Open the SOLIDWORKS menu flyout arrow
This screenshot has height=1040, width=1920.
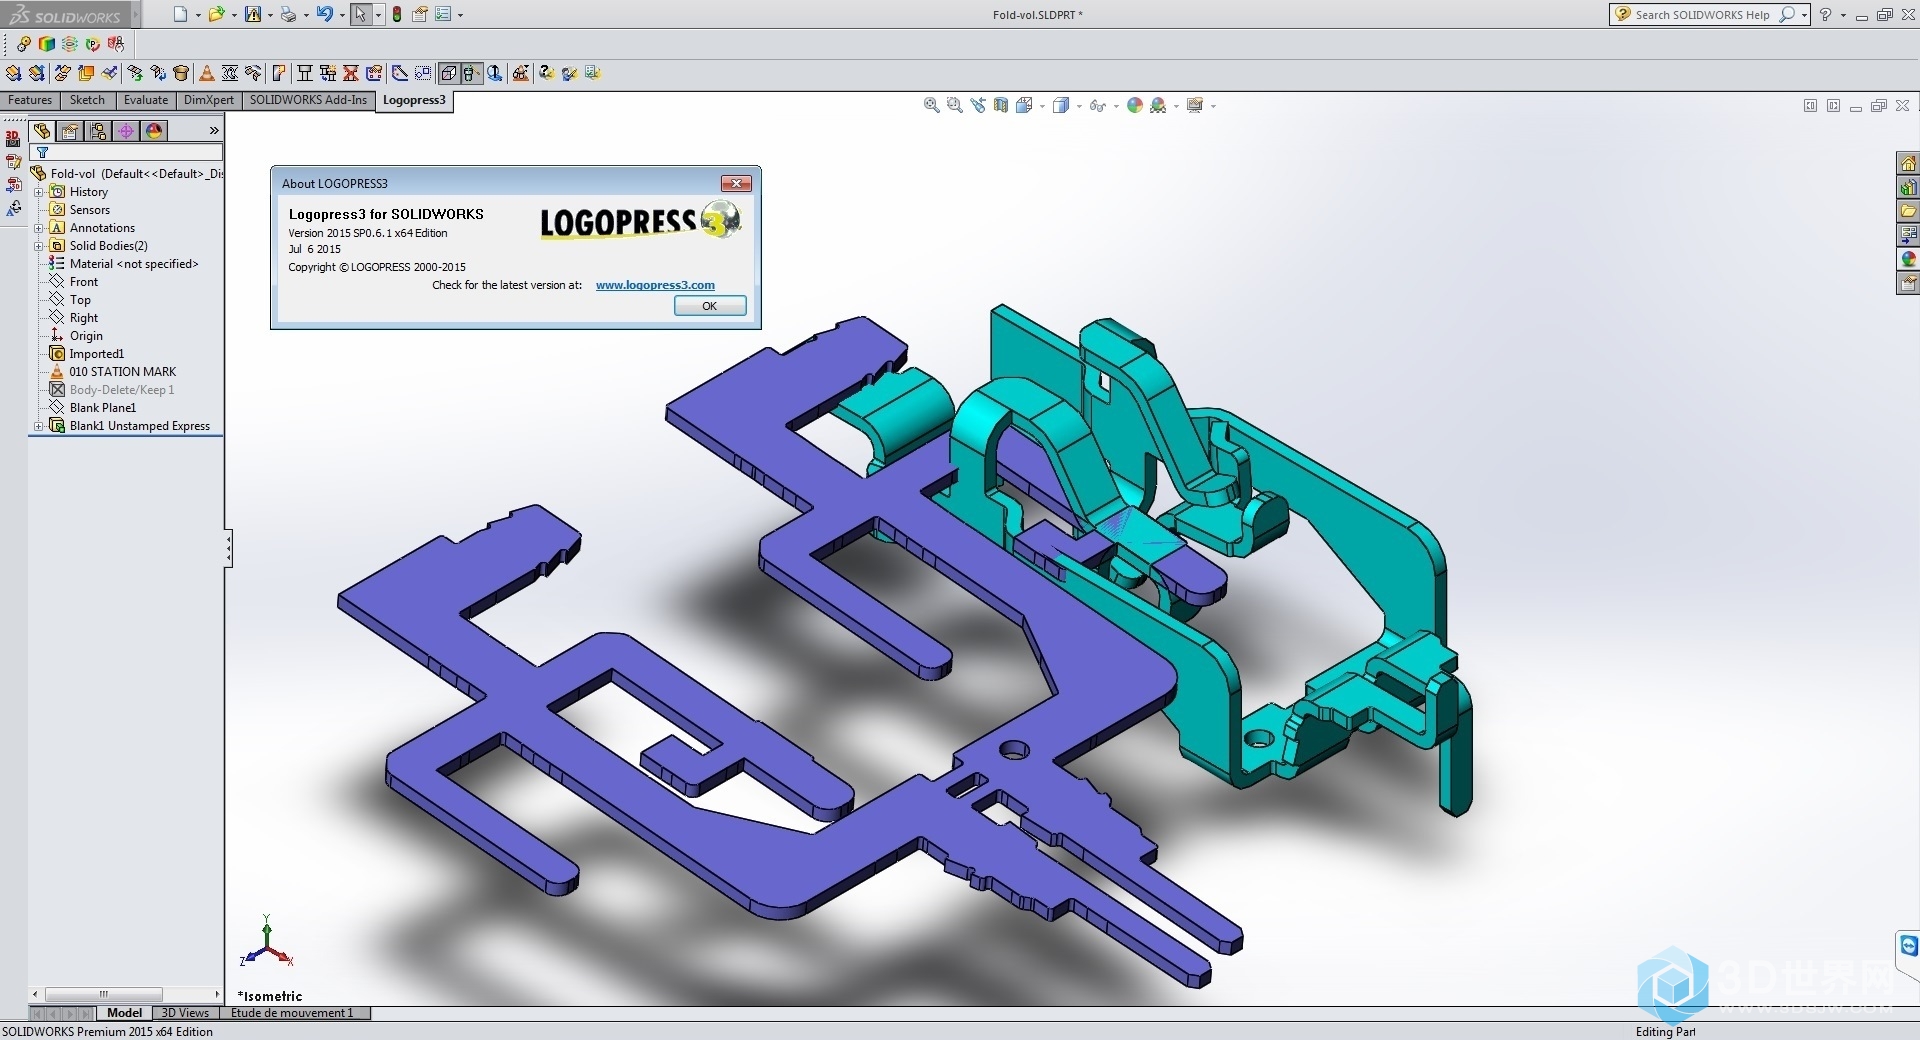(136, 15)
